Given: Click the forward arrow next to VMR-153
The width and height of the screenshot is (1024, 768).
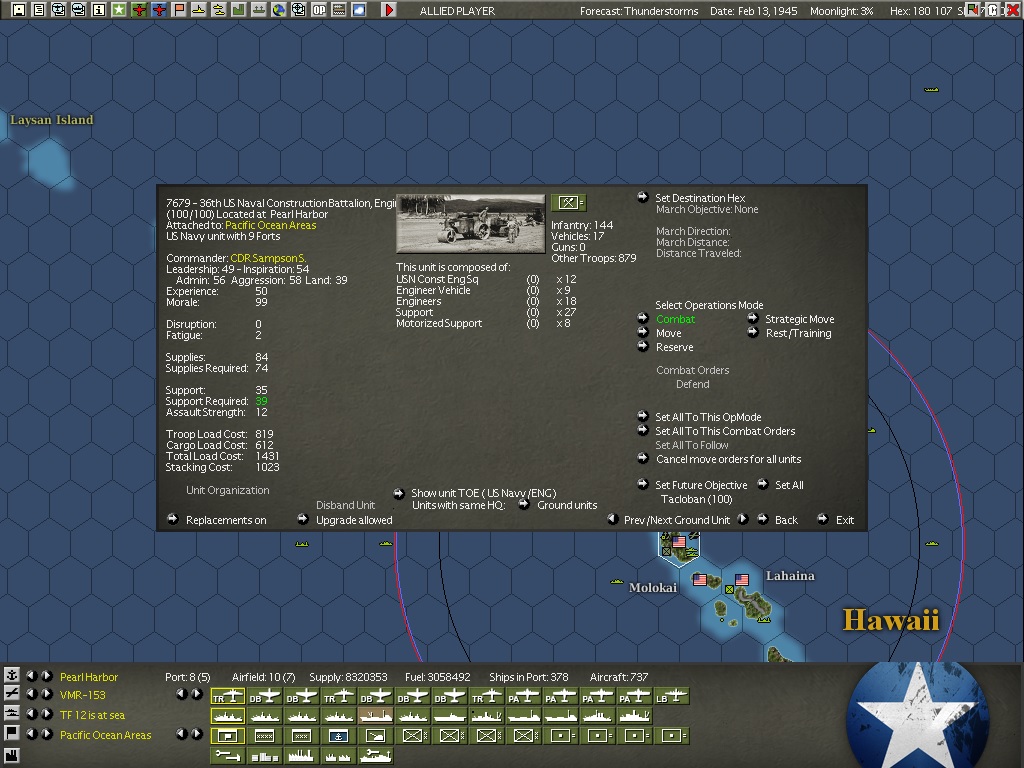Looking at the screenshot, I should click(x=46, y=695).
